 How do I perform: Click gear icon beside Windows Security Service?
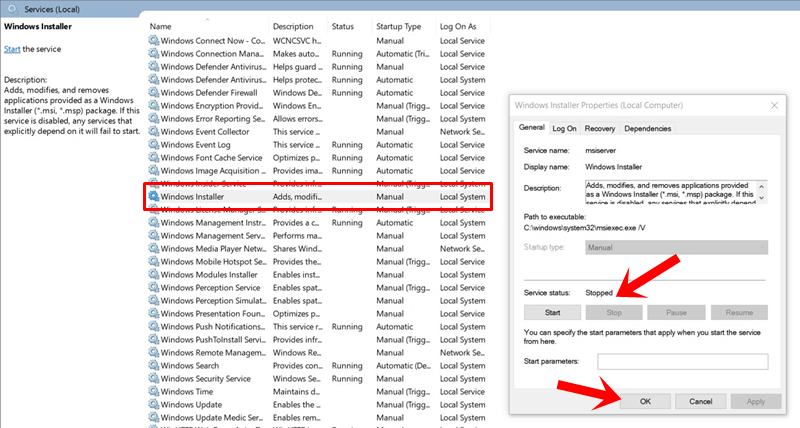154,379
